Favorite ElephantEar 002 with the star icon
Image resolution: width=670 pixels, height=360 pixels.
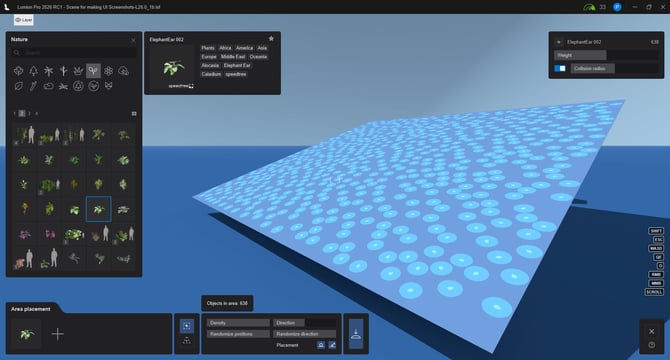(x=271, y=38)
